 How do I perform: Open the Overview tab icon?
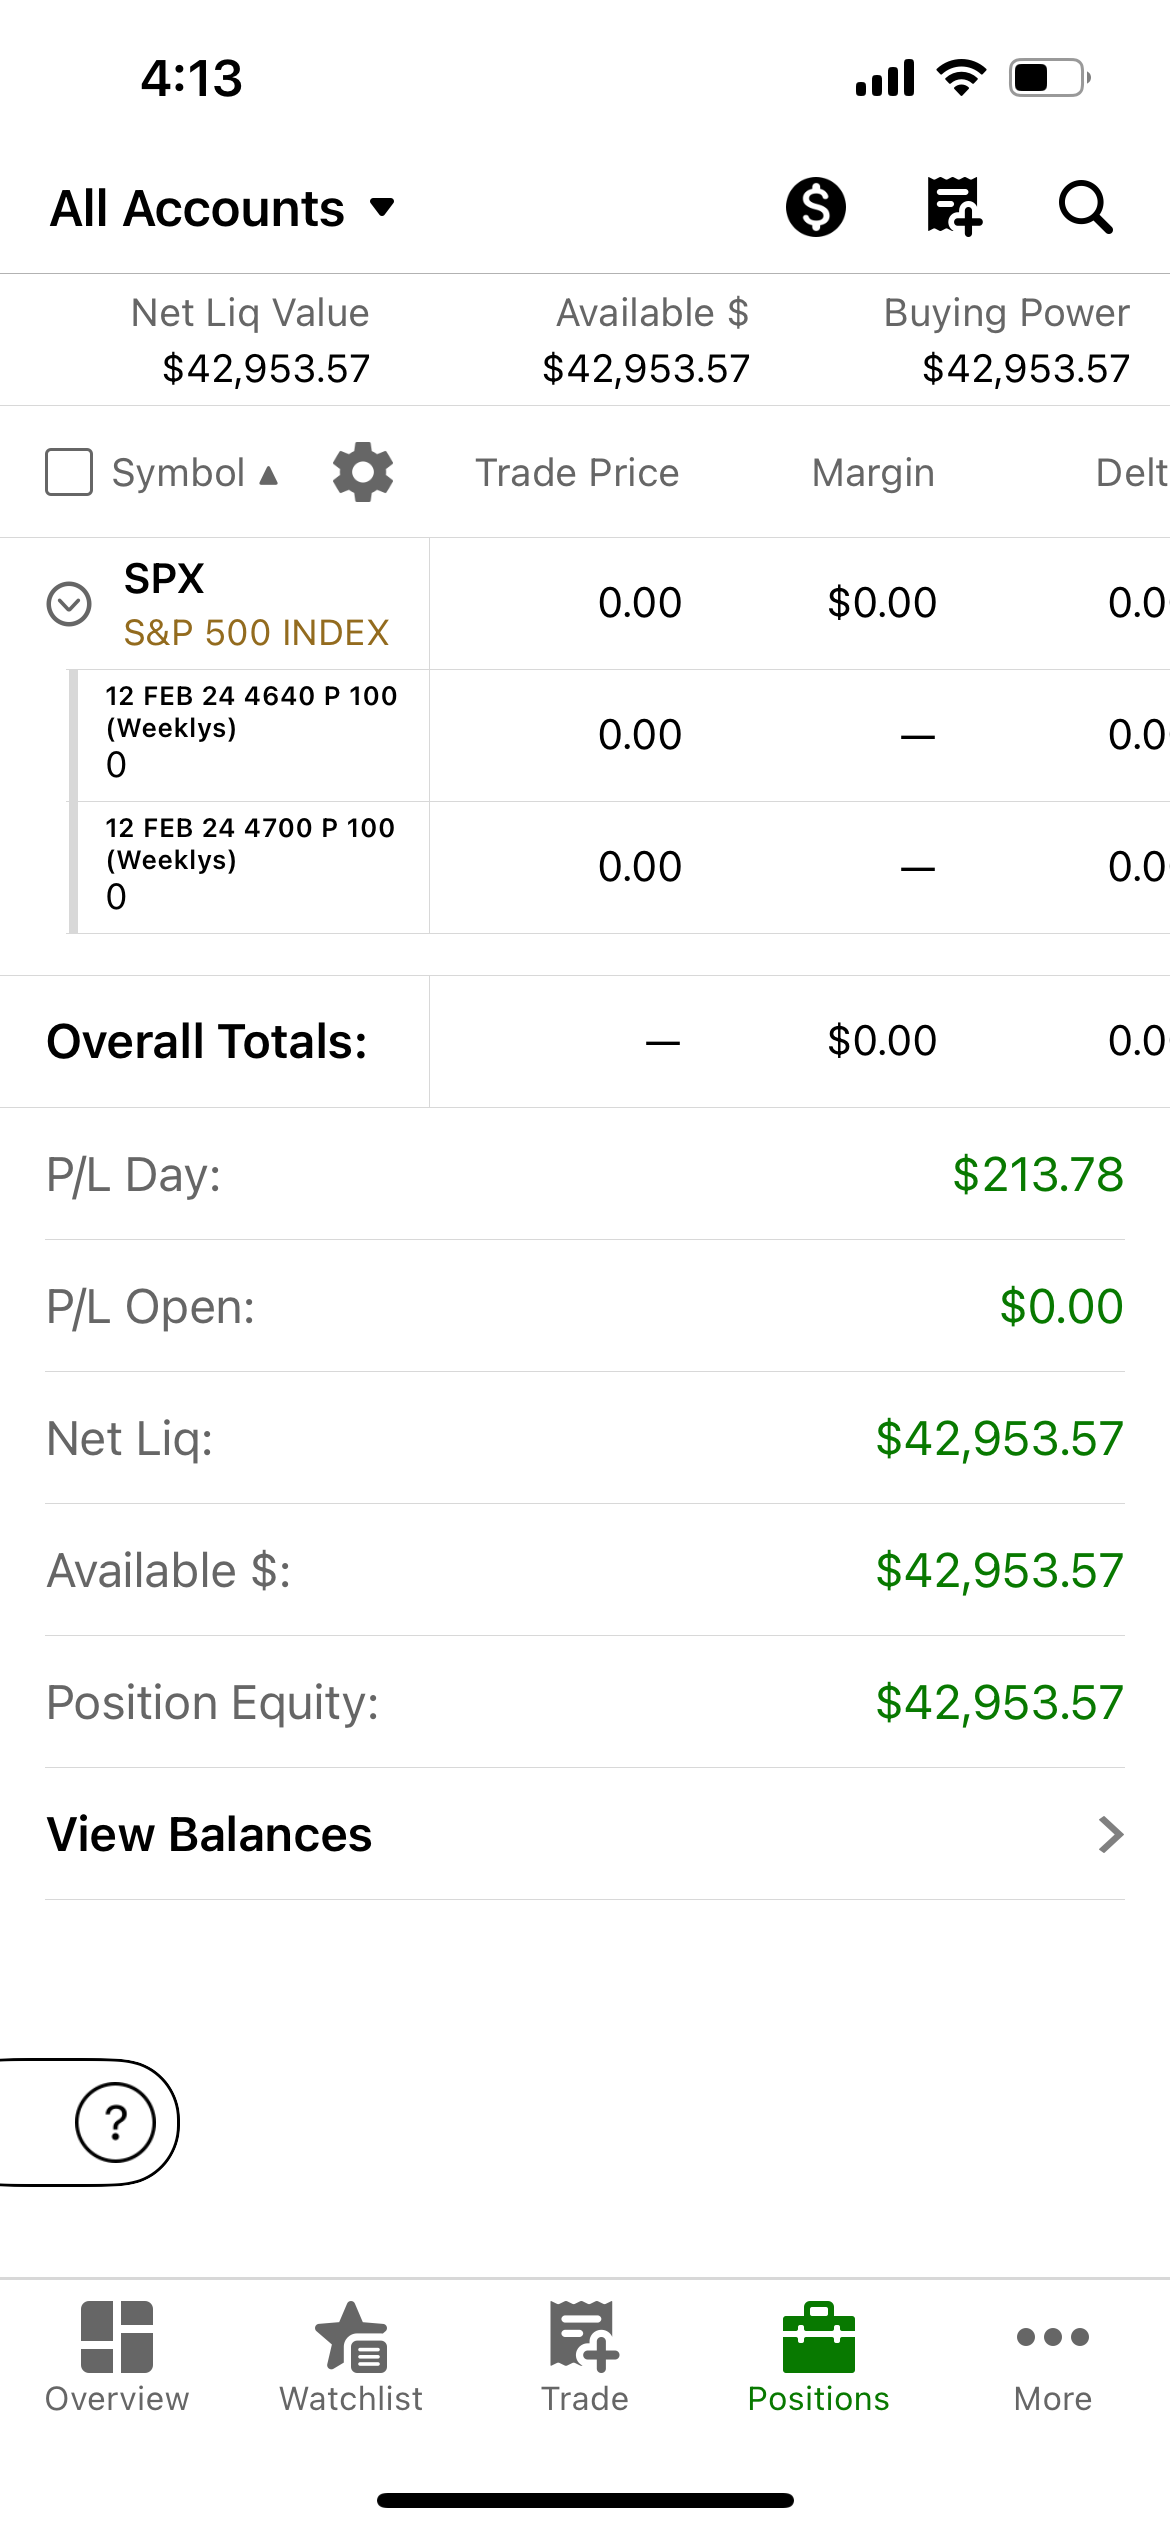point(117,2337)
